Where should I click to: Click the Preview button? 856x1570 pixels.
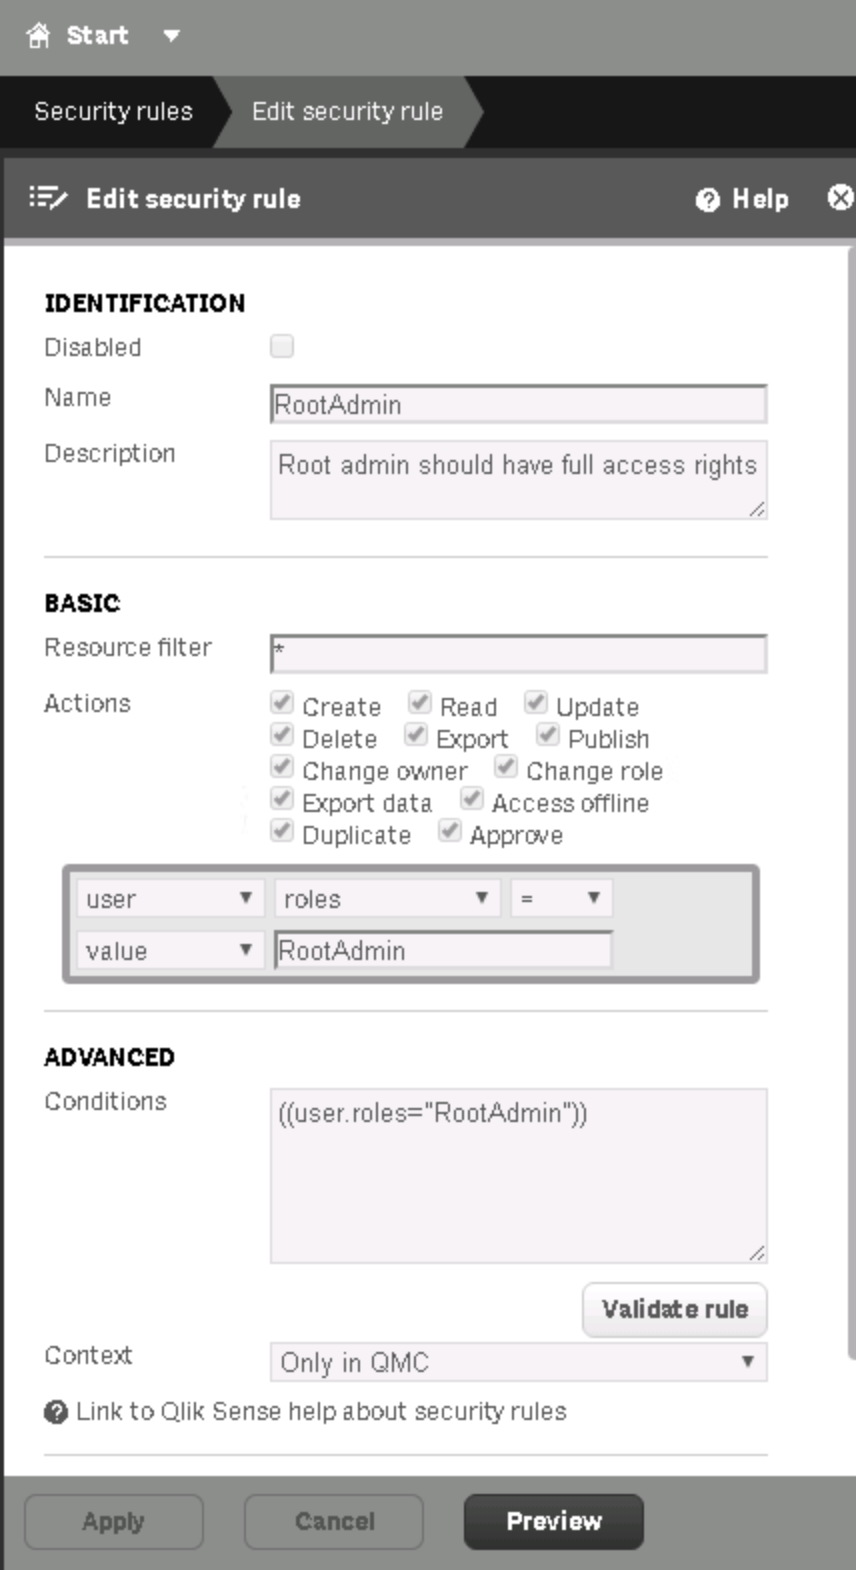[554, 1521]
